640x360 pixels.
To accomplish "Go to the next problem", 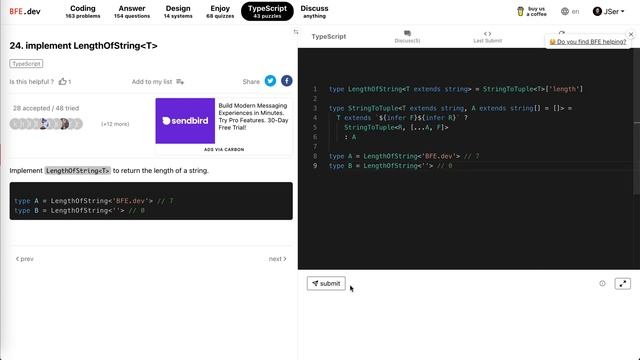I will coord(278,259).
